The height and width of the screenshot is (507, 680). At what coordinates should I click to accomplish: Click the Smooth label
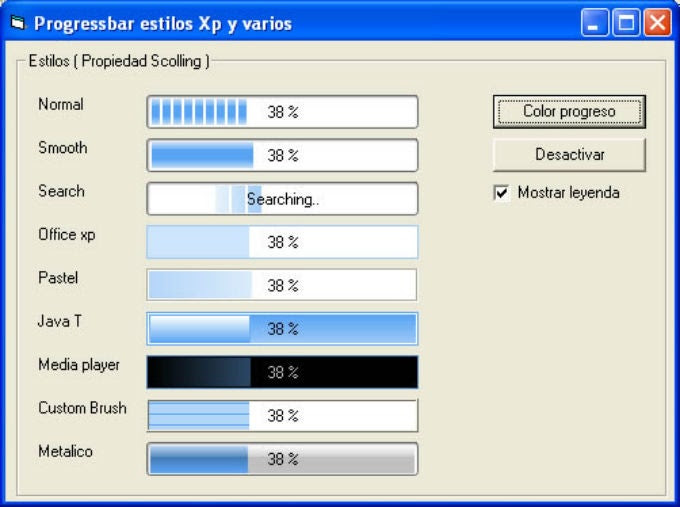coord(62,148)
